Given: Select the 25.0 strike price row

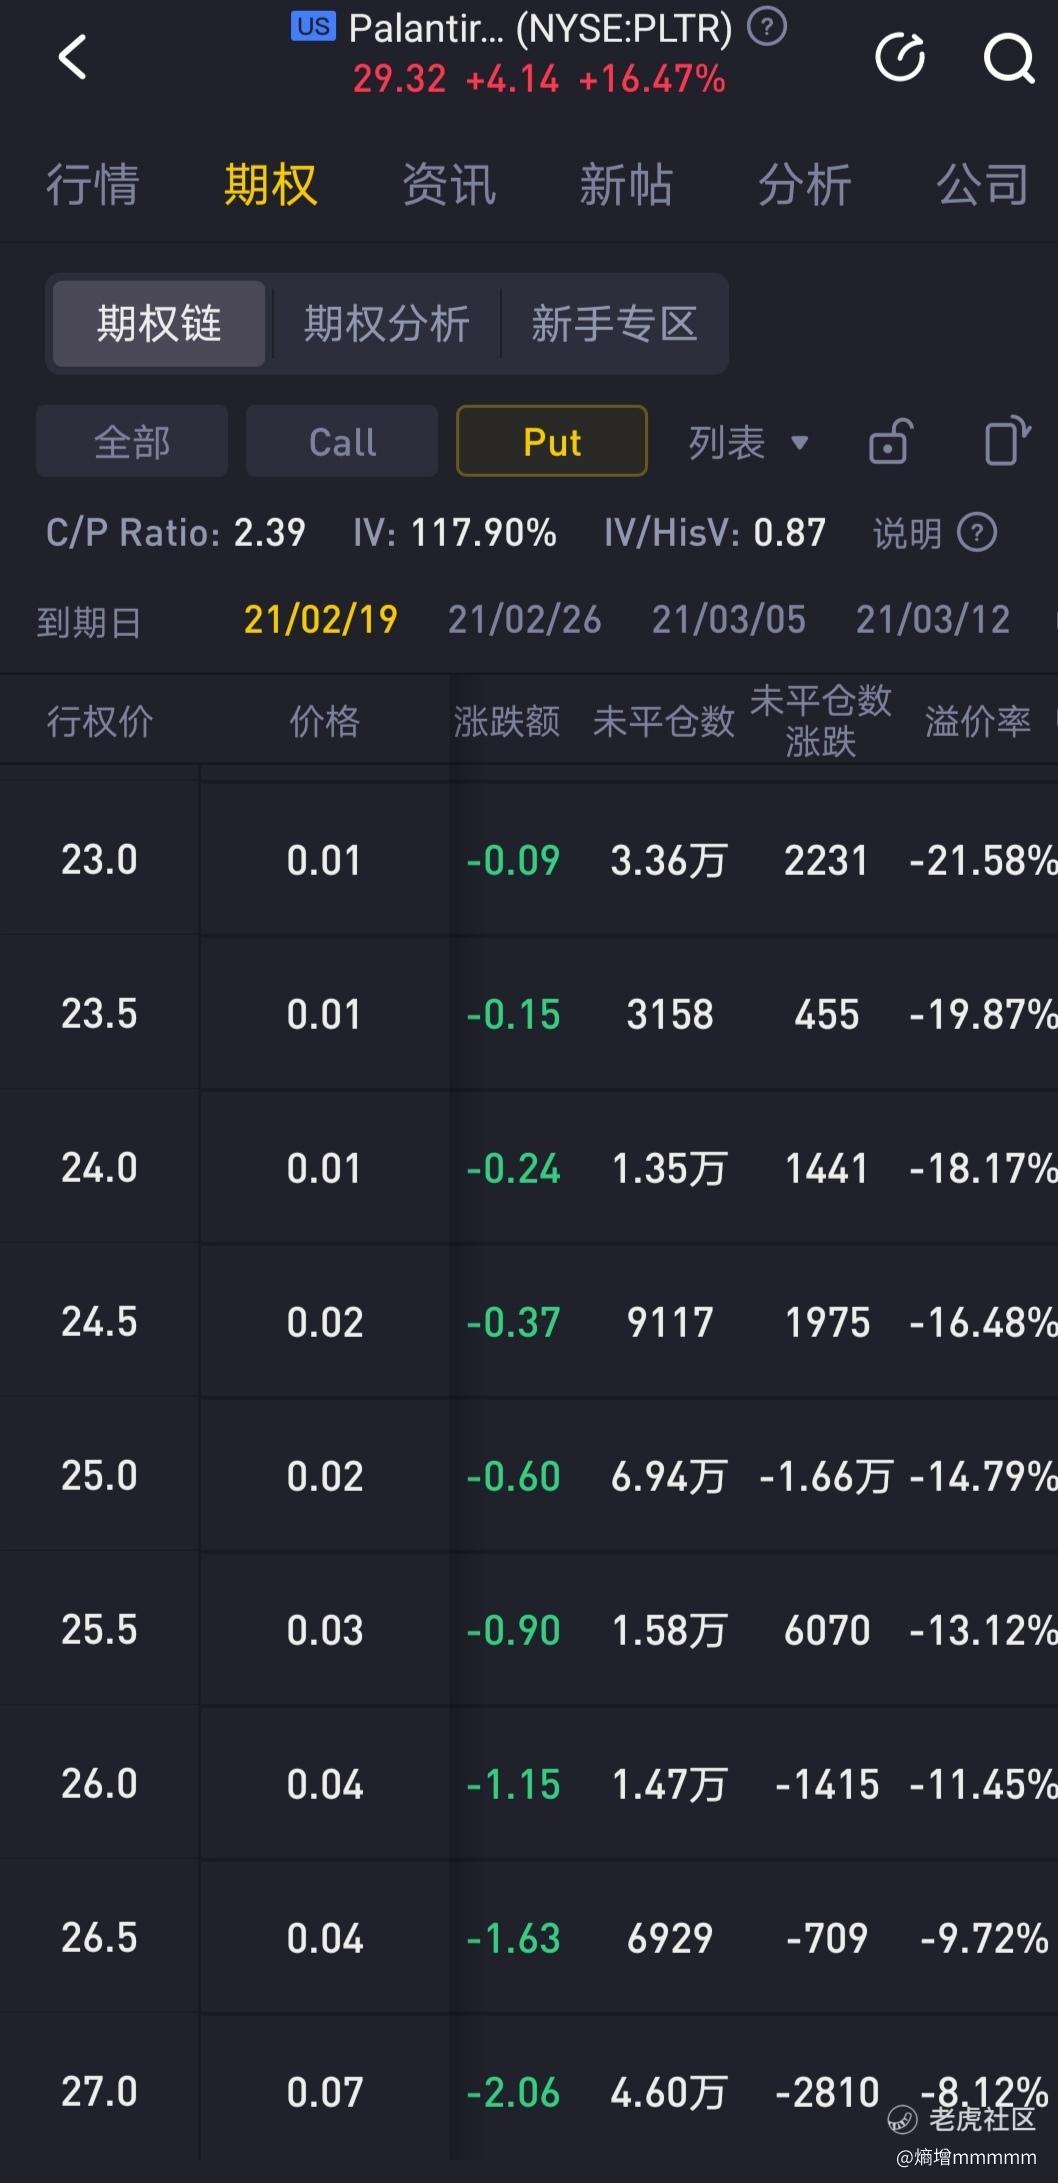Looking at the screenshot, I should click(99, 1475).
